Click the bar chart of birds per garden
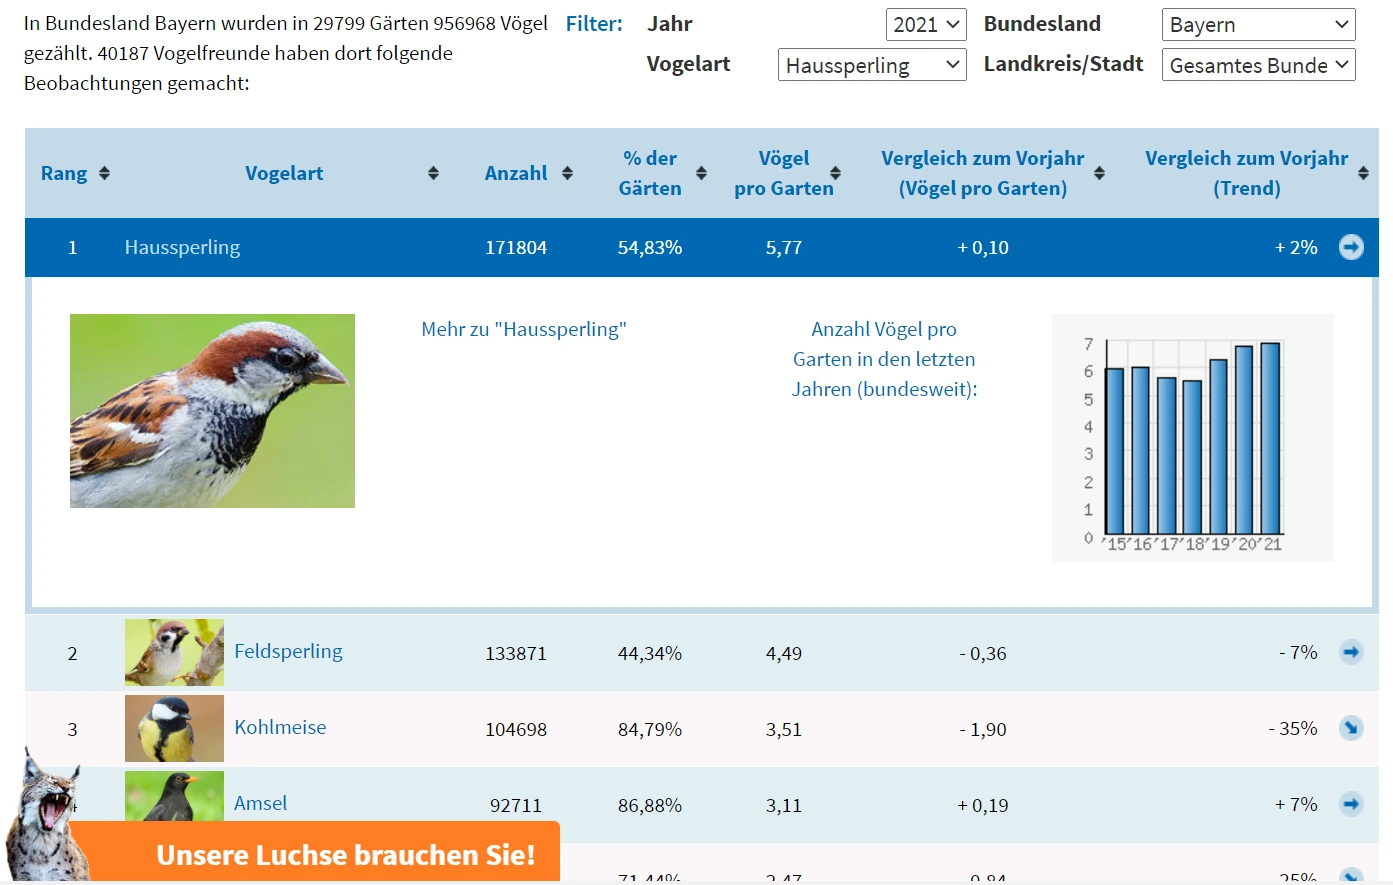Screen dimensions: 1393x885 pos(1192,438)
